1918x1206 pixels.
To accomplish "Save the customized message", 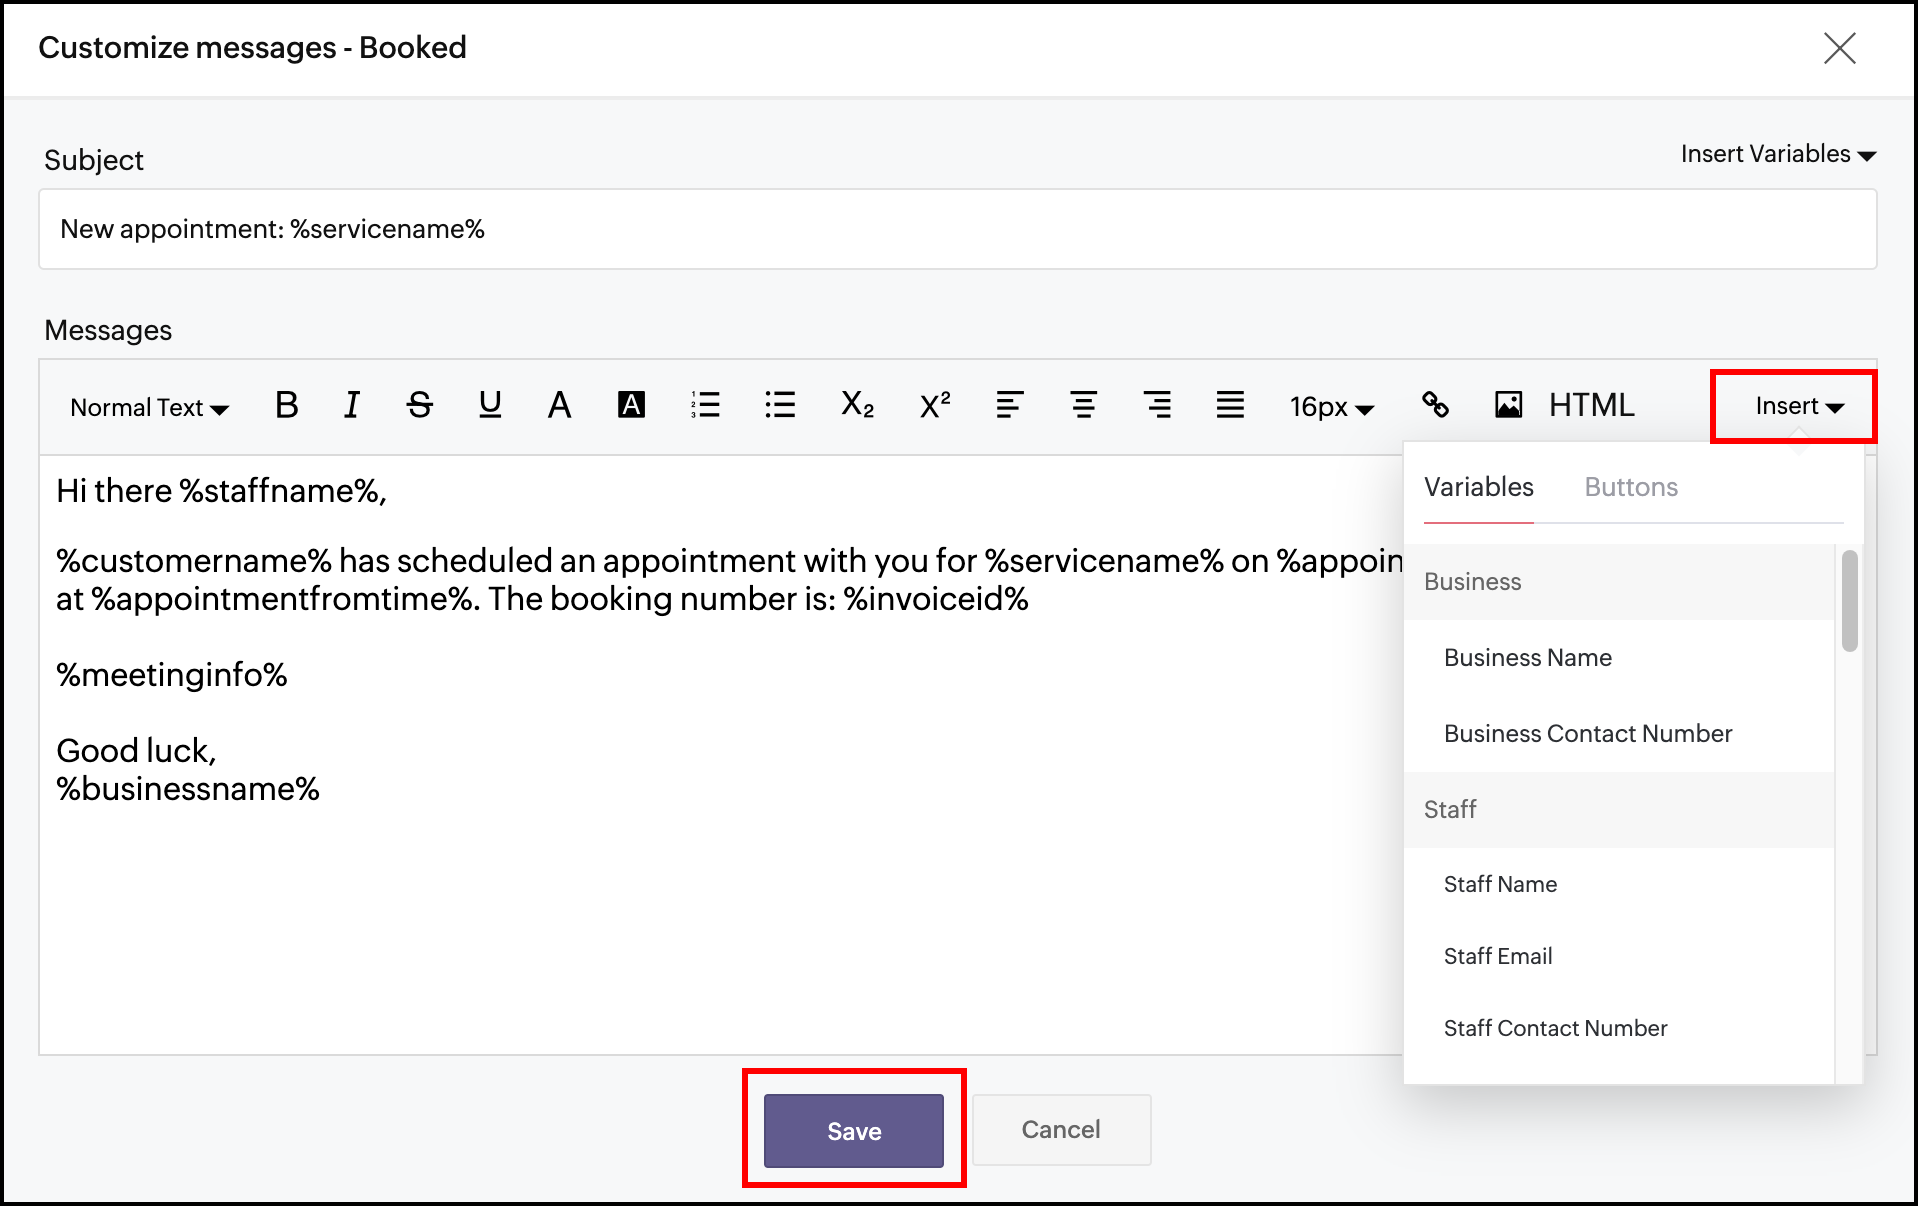I will [854, 1131].
